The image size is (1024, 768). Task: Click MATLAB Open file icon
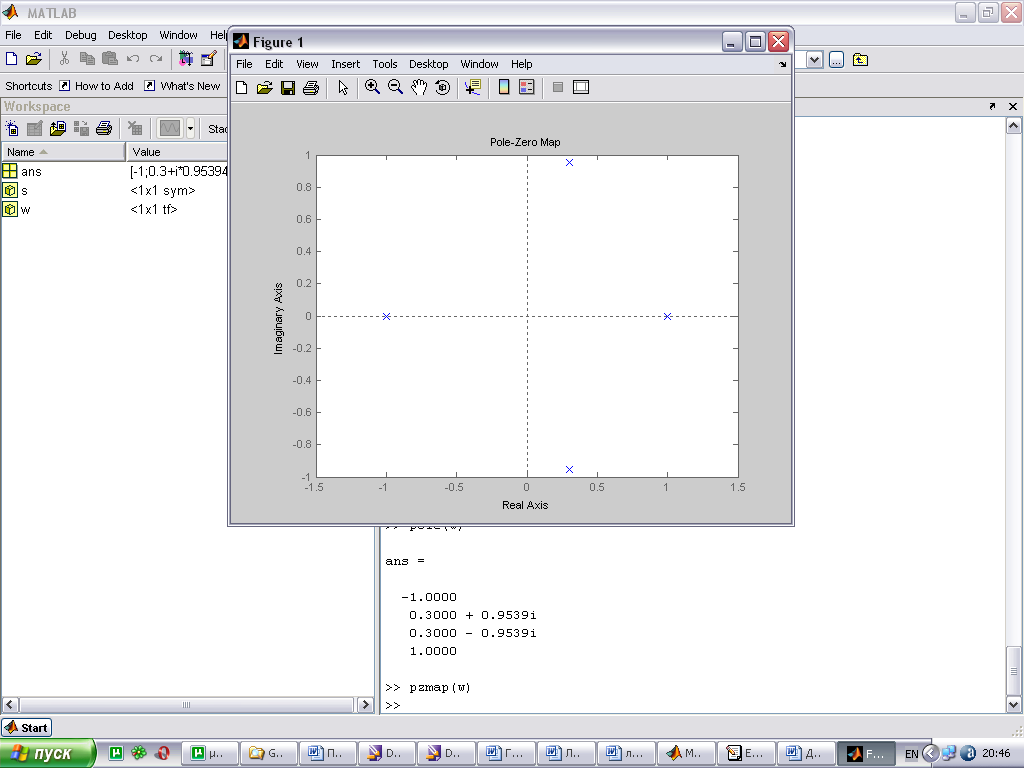[33, 59]
